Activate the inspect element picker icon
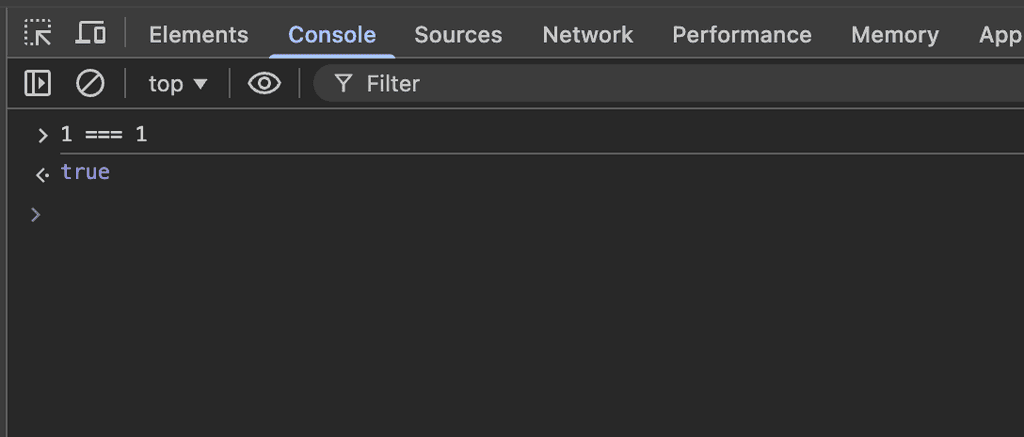This screenshot has height=437, width=1024. click(38, 34)
